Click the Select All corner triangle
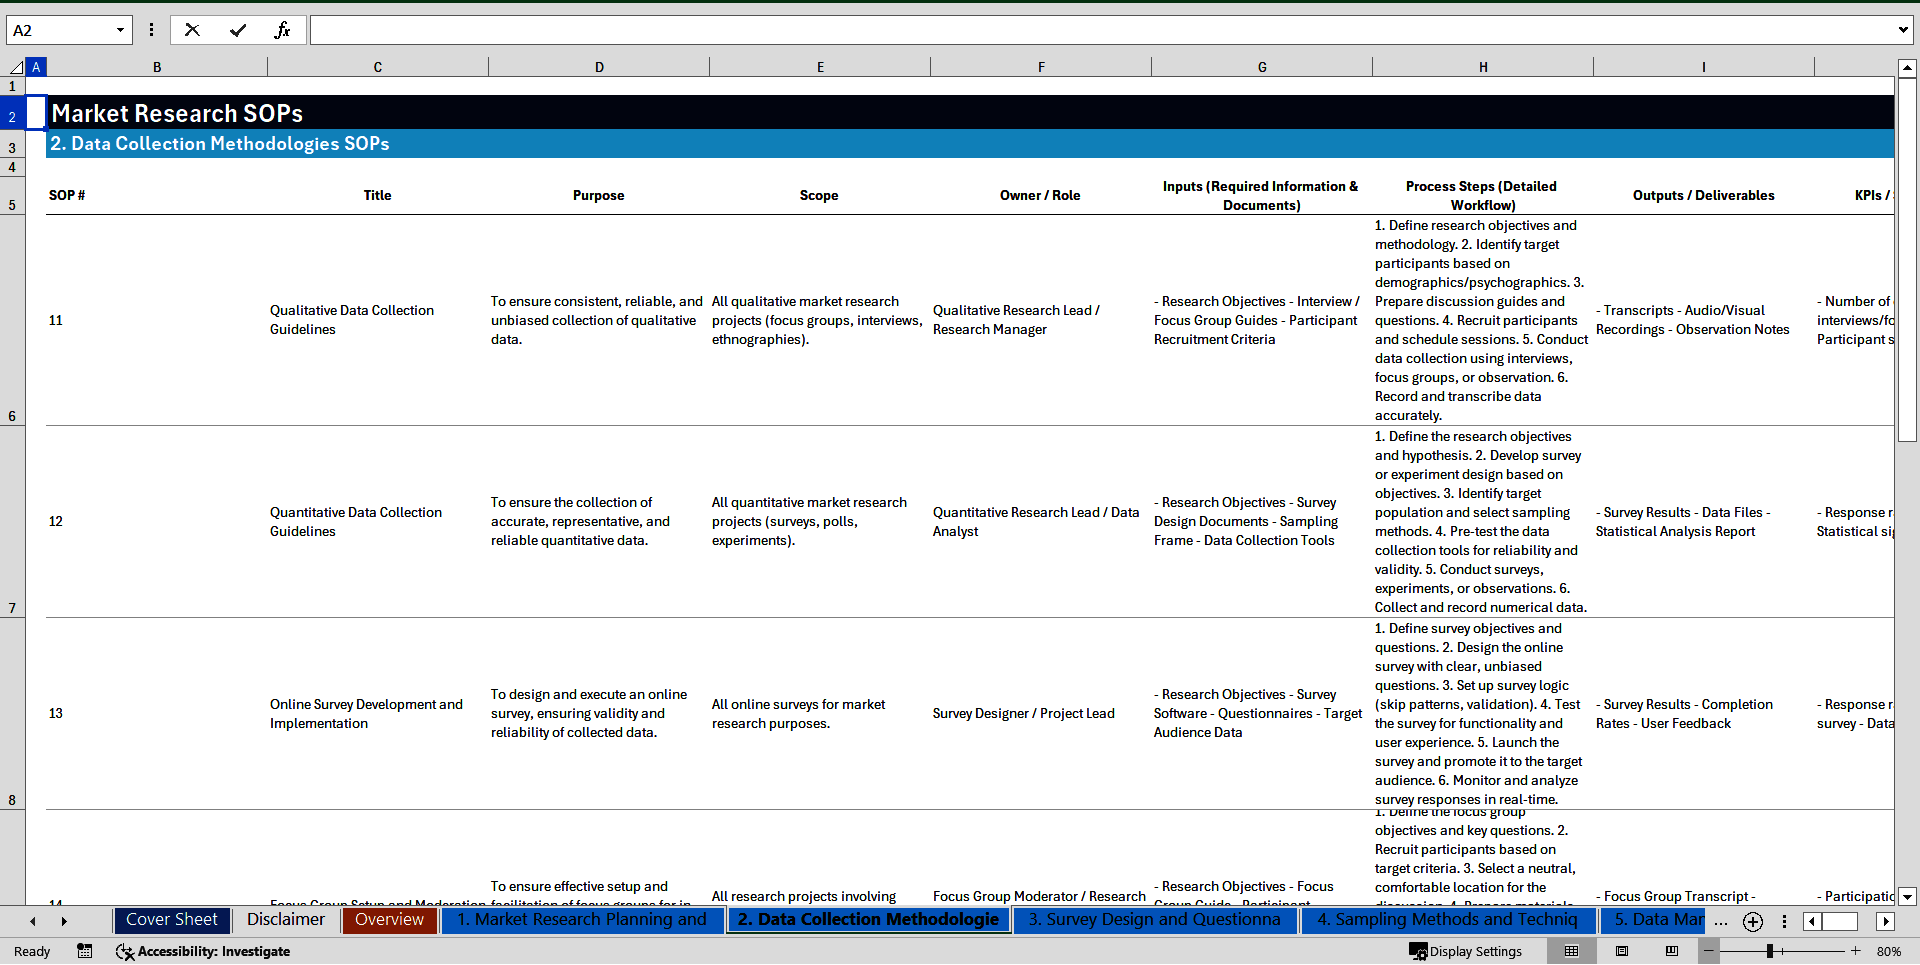Viewport: 1920px width, 965px height. (x=16, y=67)
